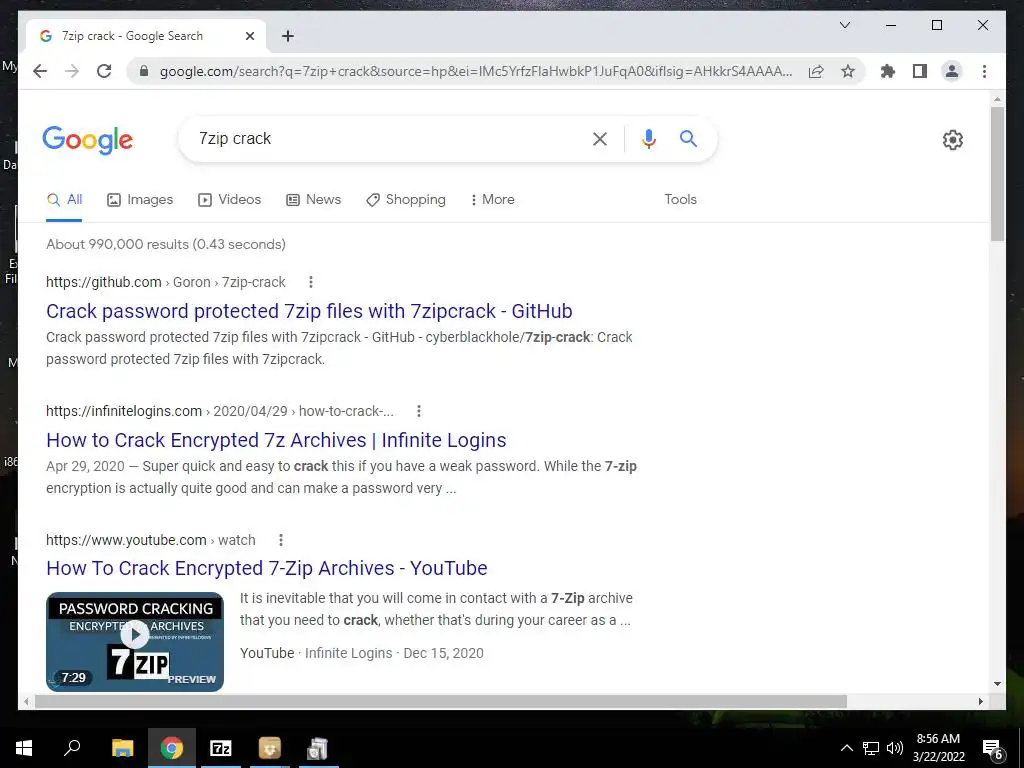Click the infinitelogins.com breadcrumb URL
The width and height of the screenshot is (1024, 768).
[220, 411]
